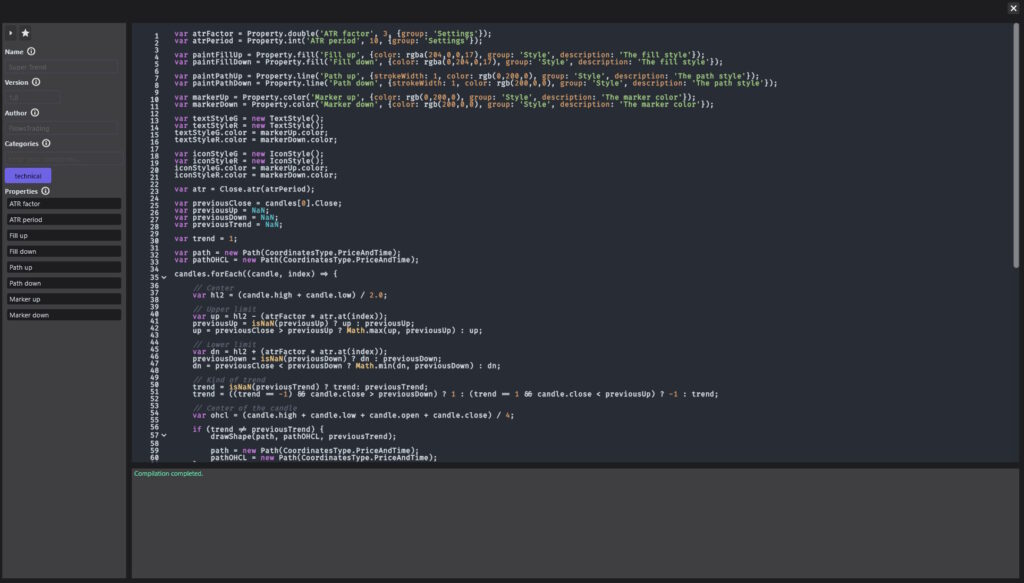The image size is (1024, 583).
Task: Select the 'technical' category tag
Action: point(28,175)
